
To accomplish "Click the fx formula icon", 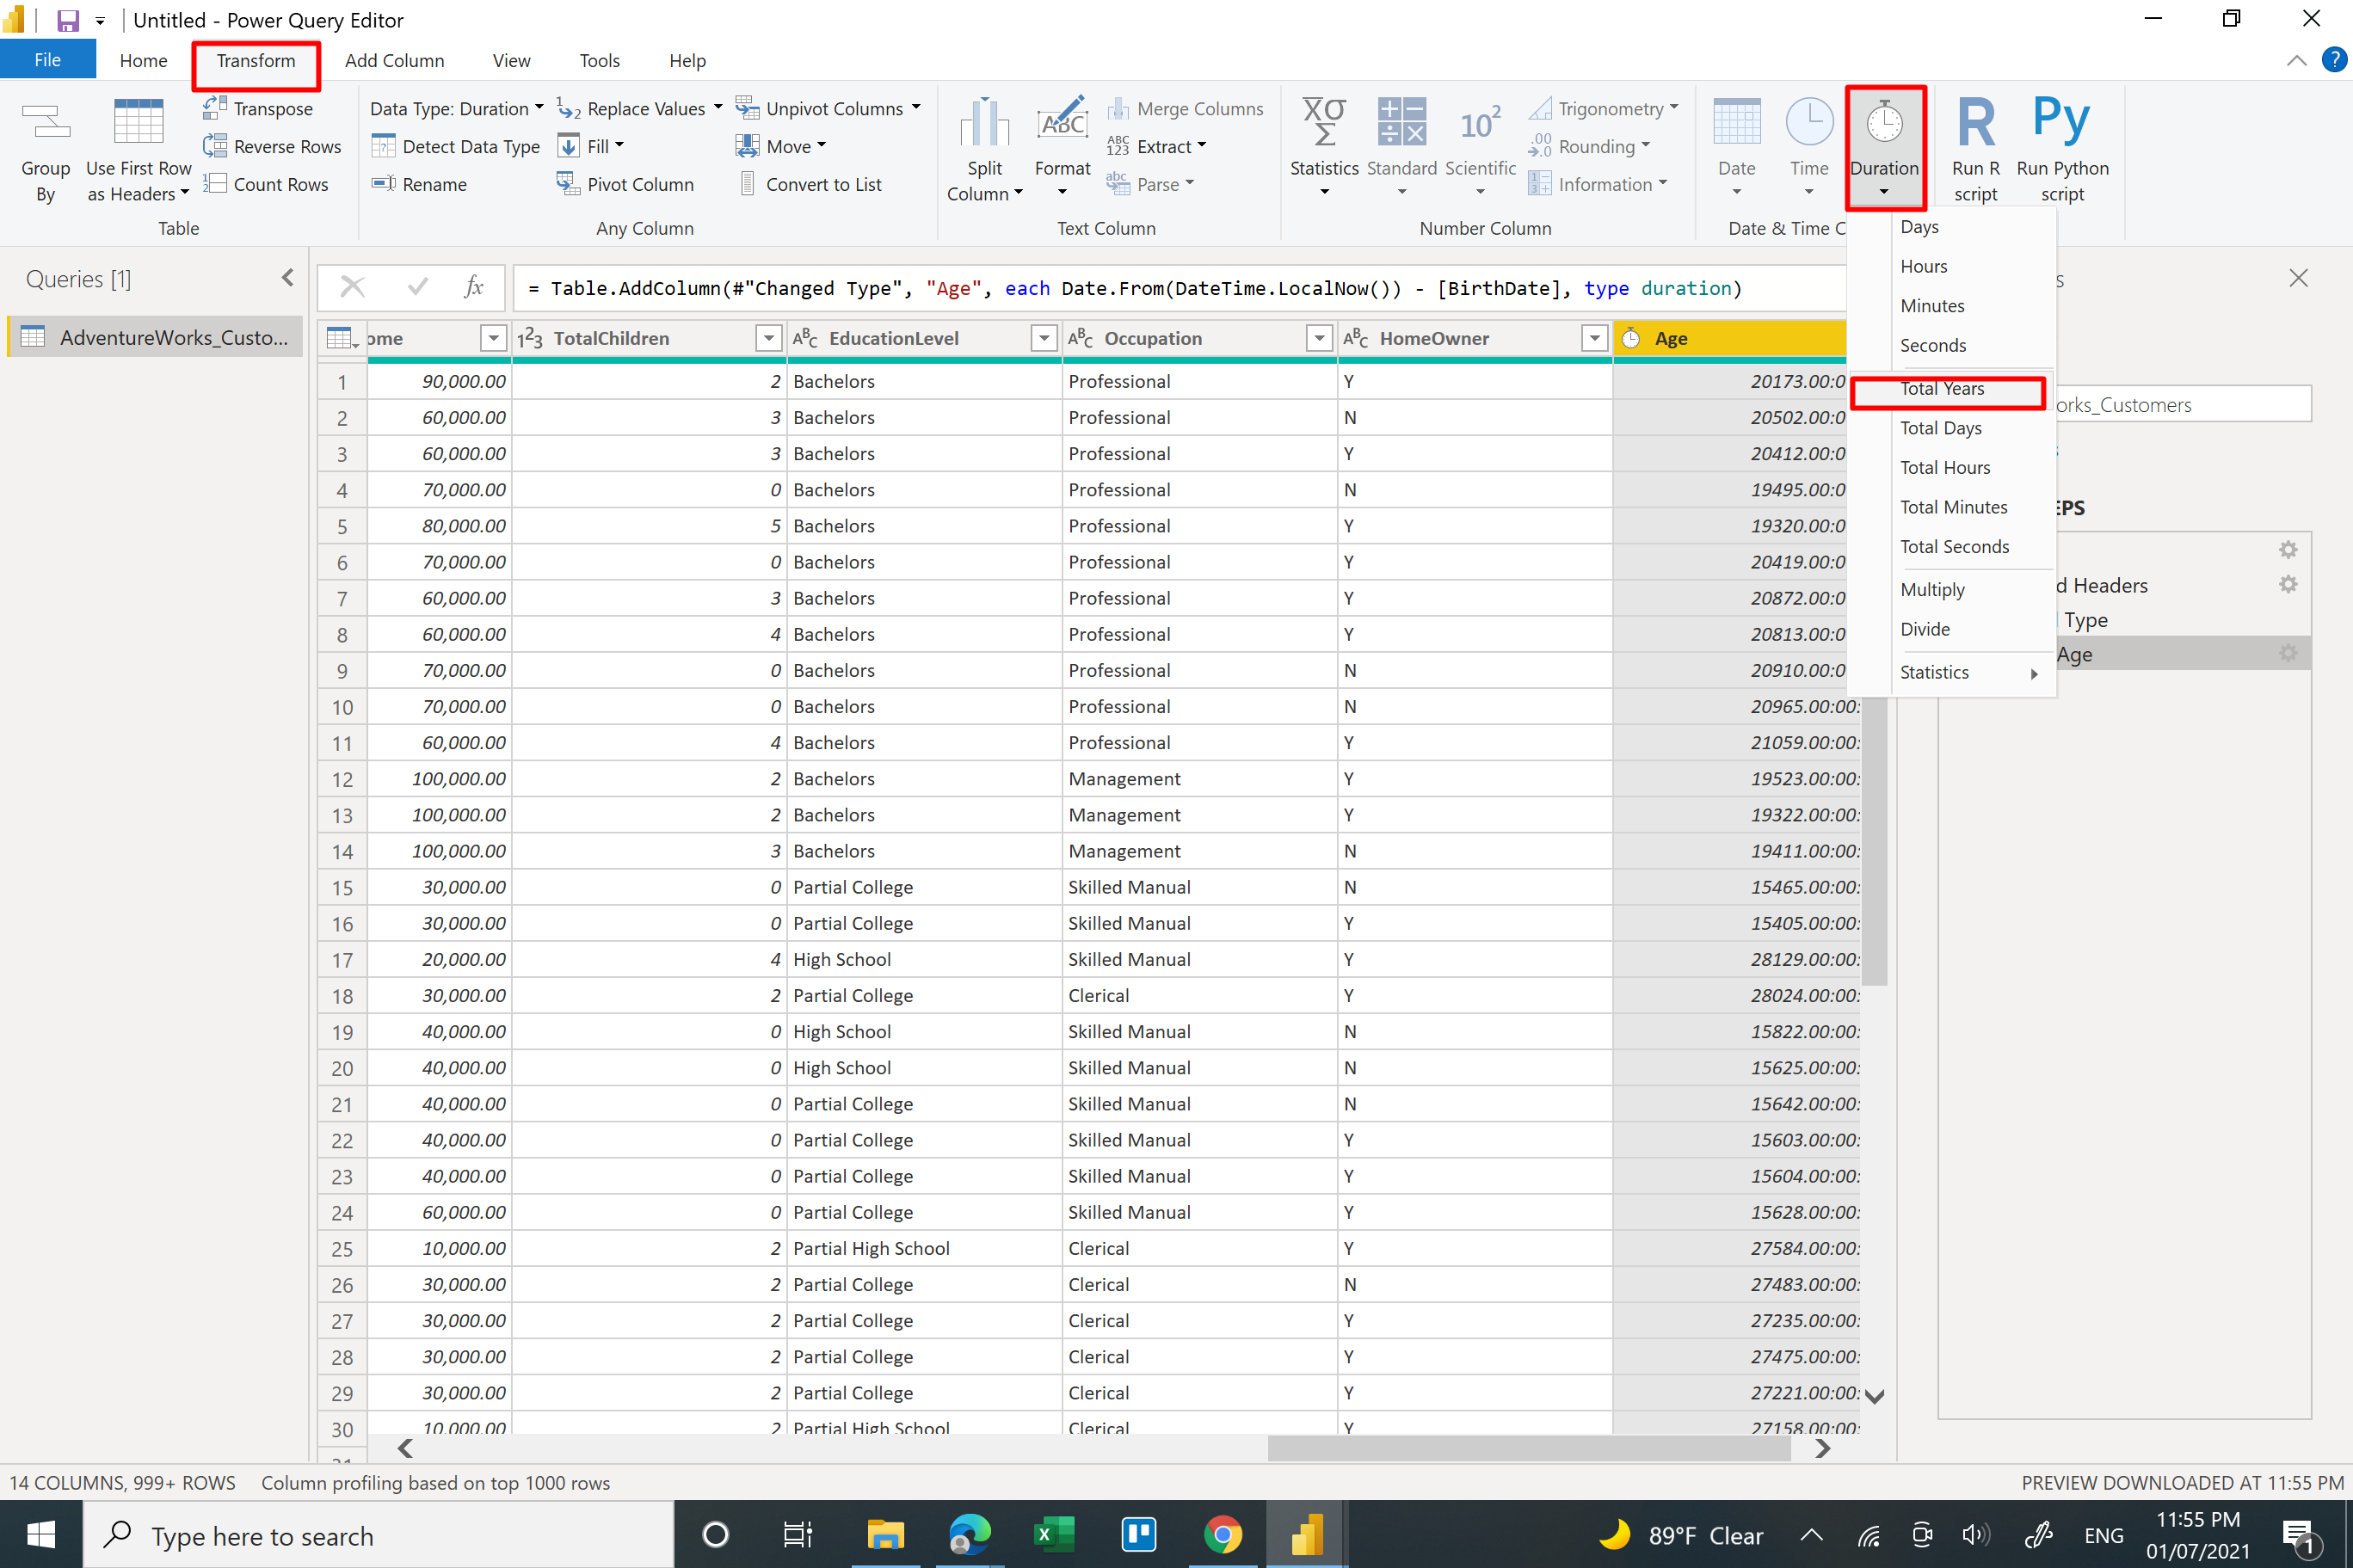I will (474, 288).
